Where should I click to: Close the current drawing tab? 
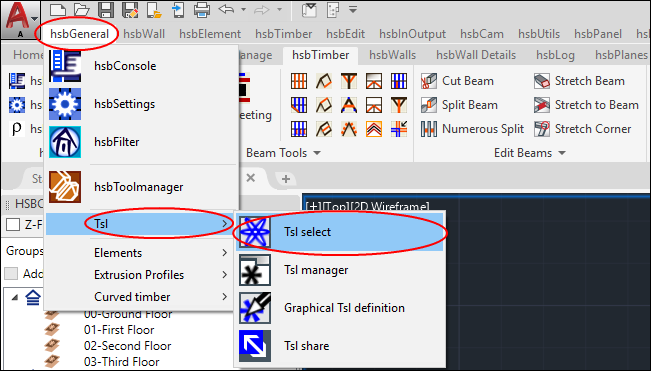point(251,178)
